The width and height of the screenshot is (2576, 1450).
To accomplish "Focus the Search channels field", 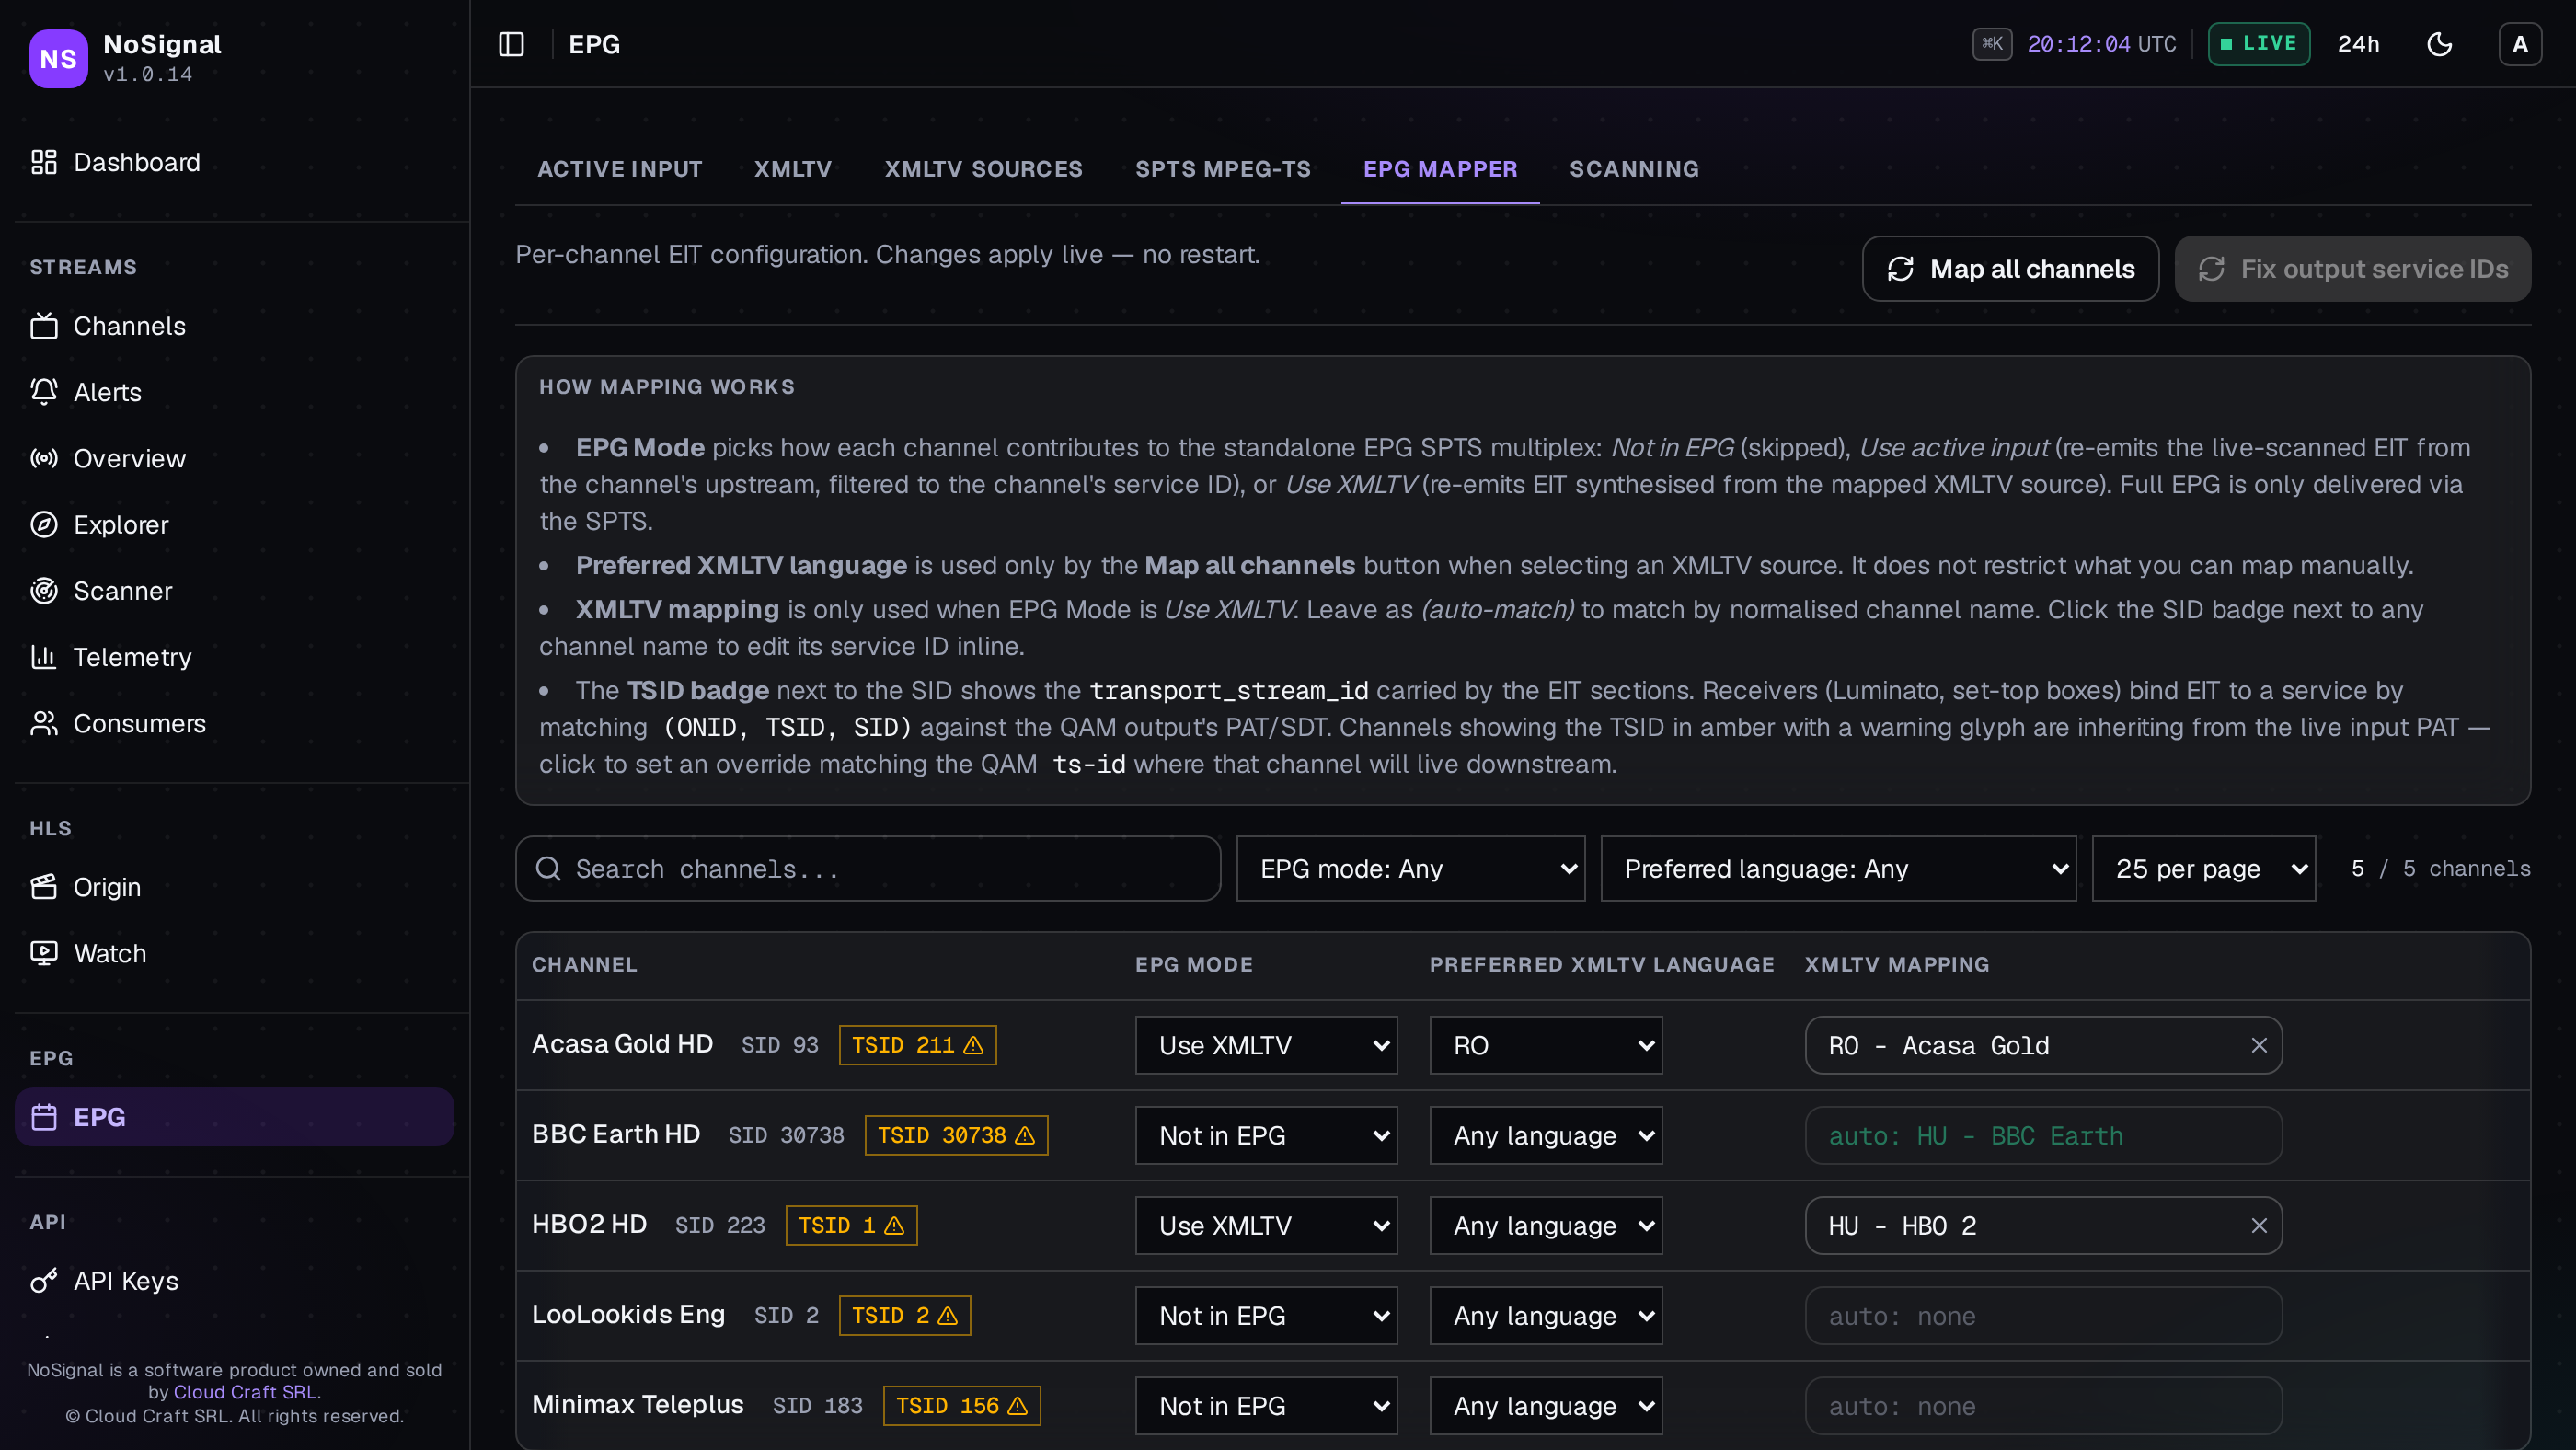I will coord(867,869).
